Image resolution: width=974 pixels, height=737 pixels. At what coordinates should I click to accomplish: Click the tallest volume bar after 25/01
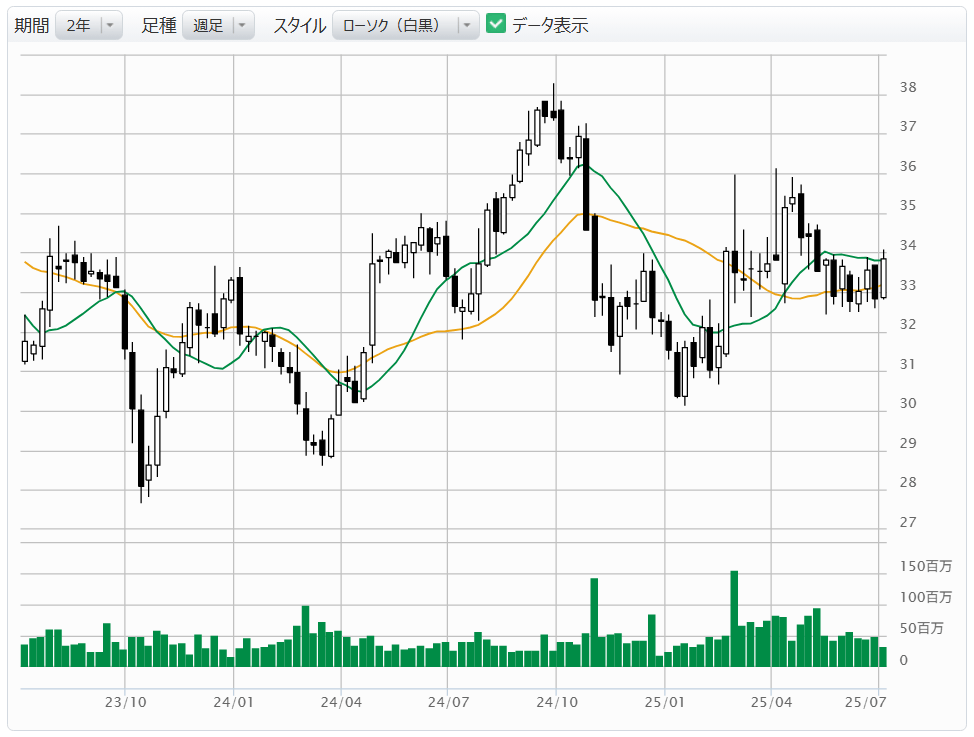[x=734, y=619]
